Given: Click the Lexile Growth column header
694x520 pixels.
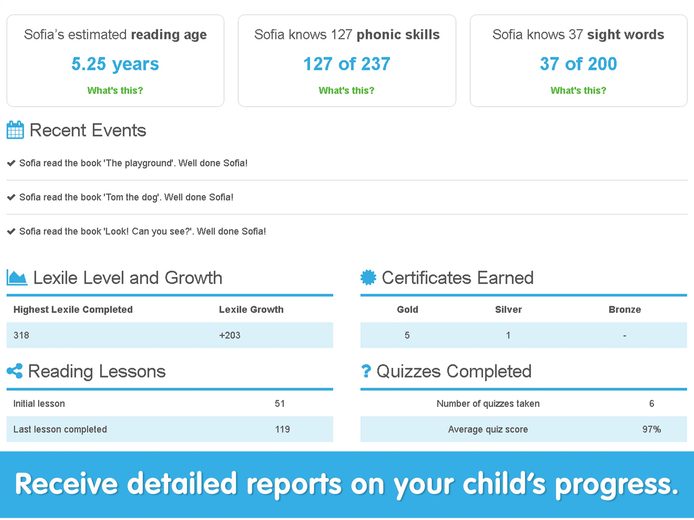Looking at the screenshot, I should pyautogui.click(x=251, y=309).
